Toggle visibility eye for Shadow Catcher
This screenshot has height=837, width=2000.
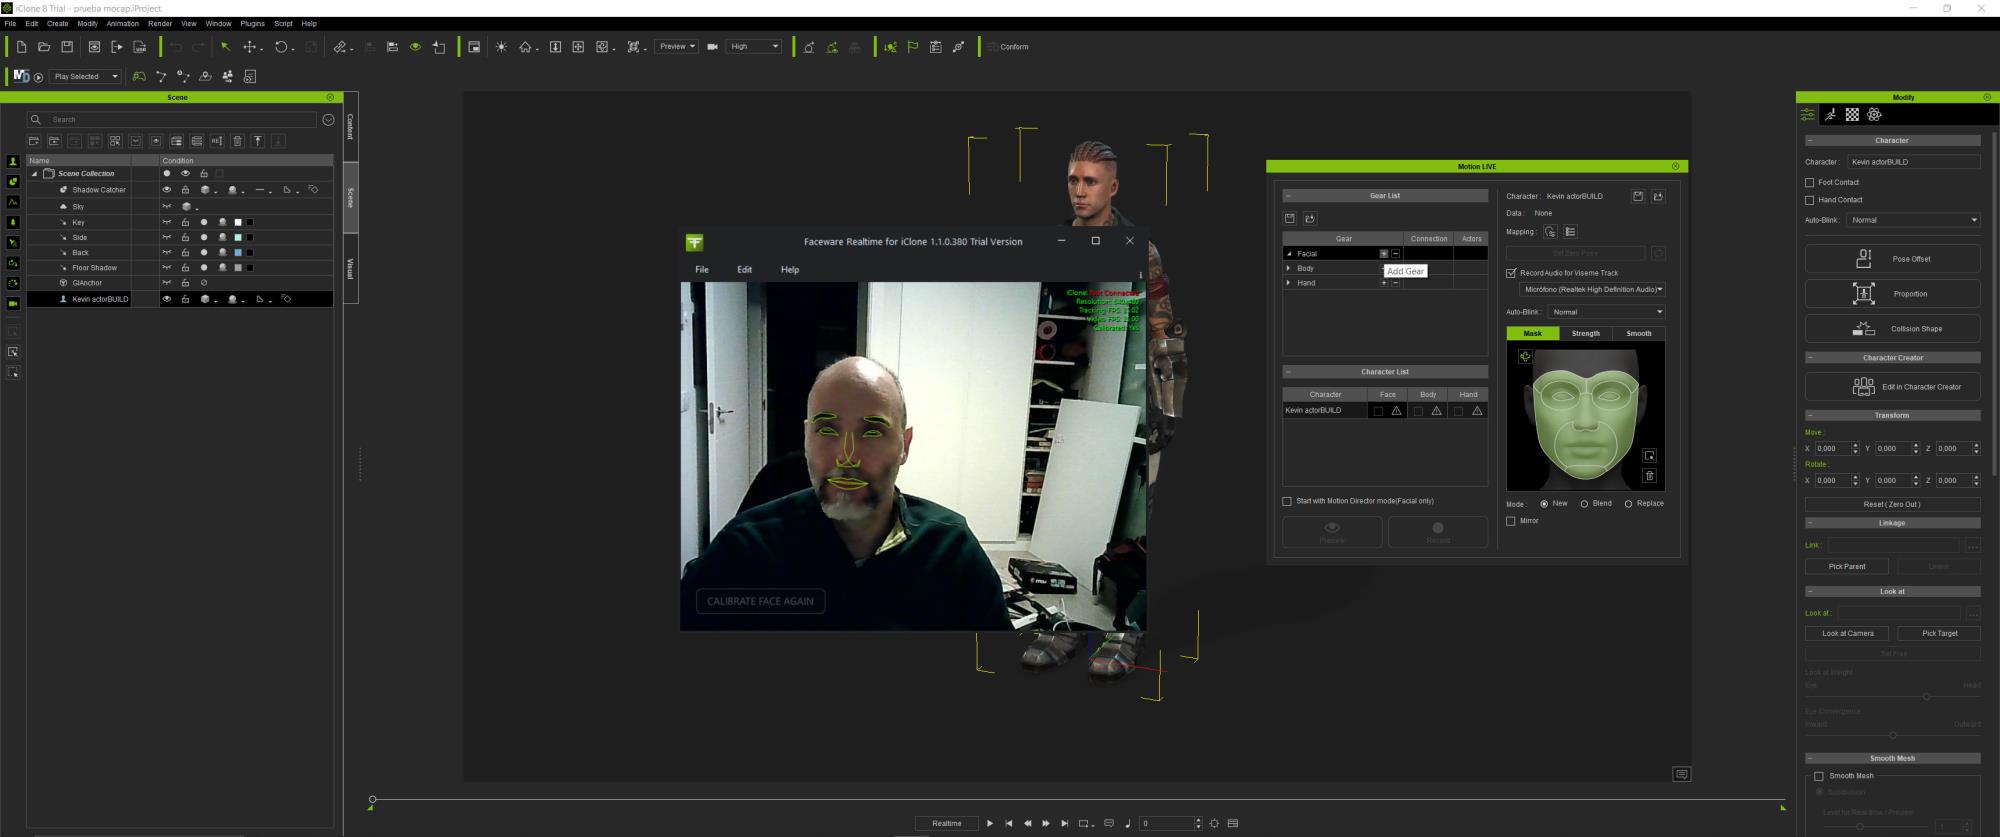pos(167,189)
